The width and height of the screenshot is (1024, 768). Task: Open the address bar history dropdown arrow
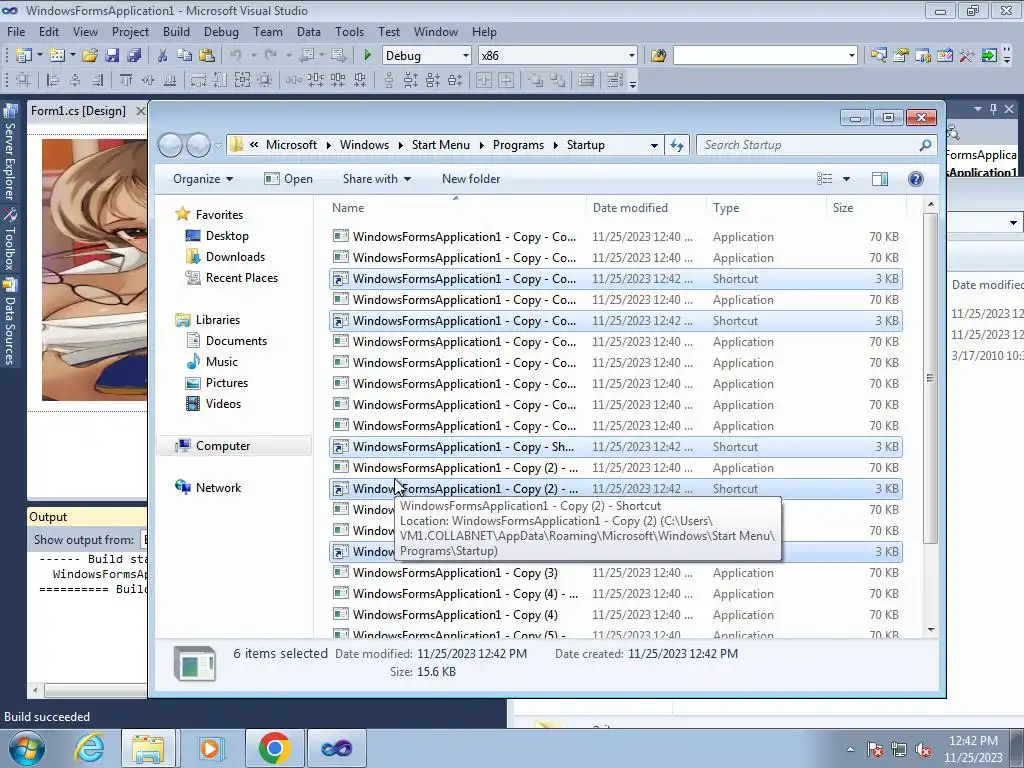coord(654,145)
